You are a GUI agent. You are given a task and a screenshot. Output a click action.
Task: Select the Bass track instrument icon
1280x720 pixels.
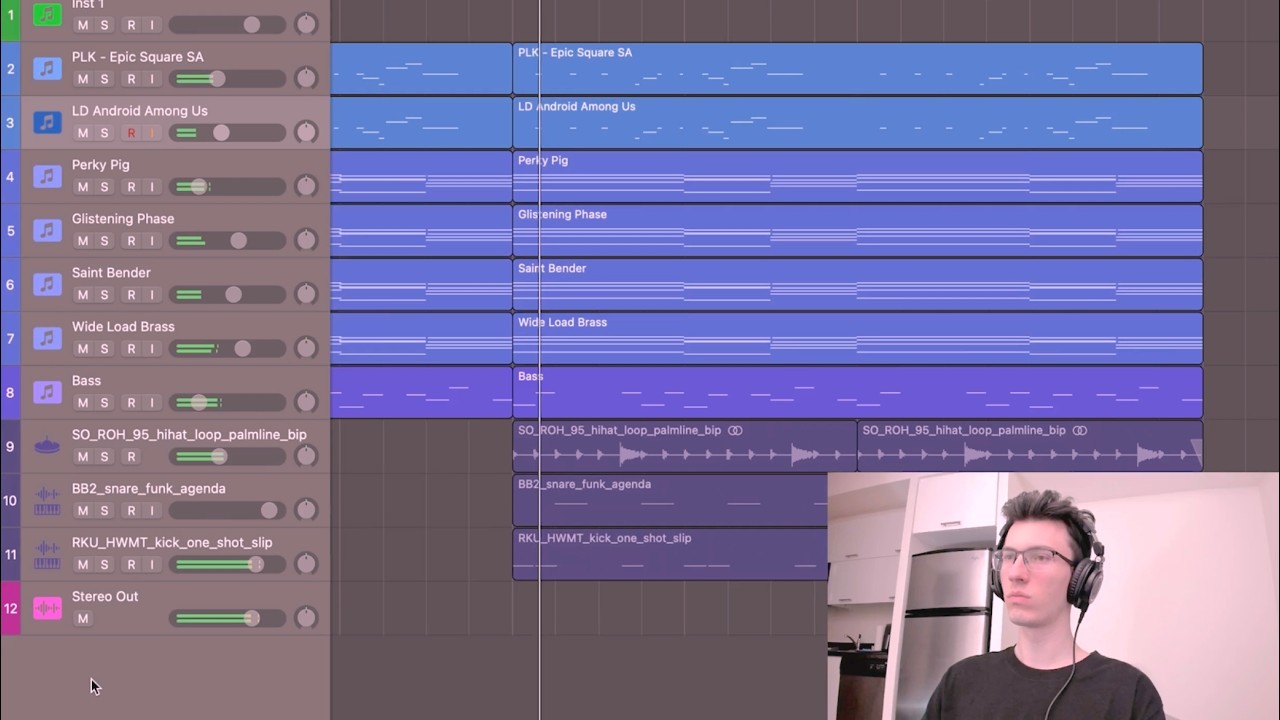(47, 393)
